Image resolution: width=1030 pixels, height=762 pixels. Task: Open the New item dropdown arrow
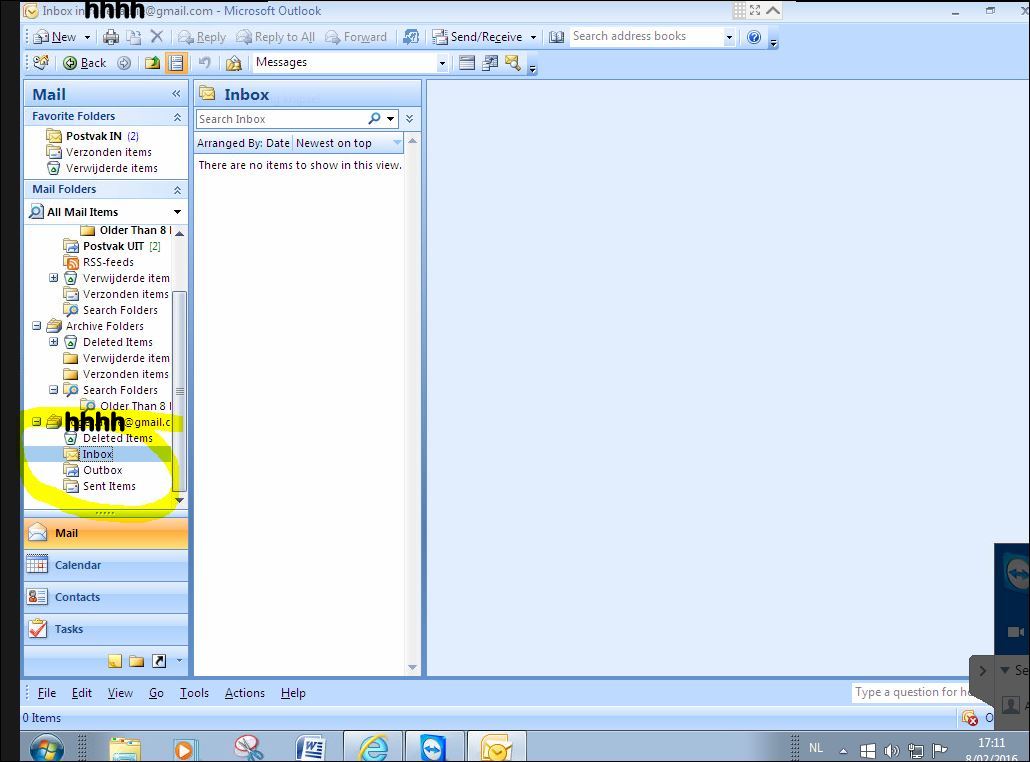coord(87,37)
